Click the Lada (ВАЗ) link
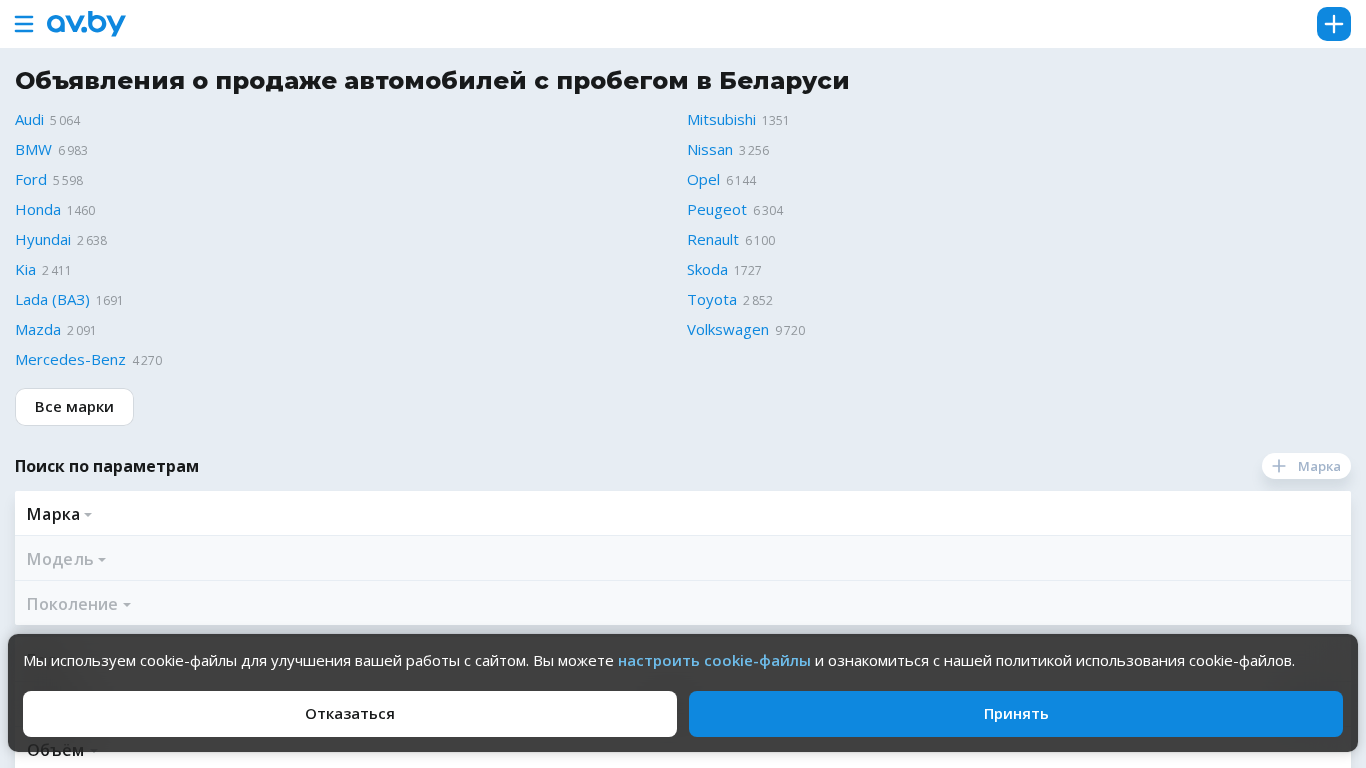 52,300
